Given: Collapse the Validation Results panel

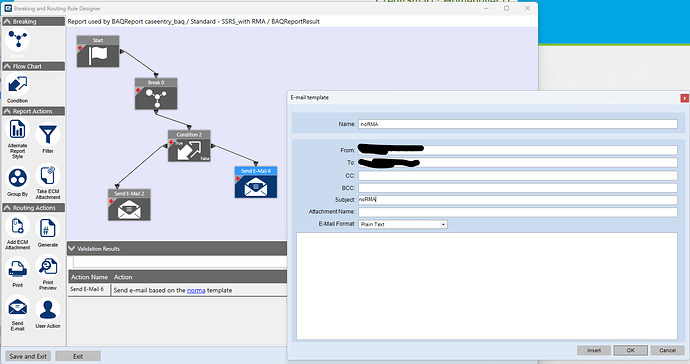Looking at the screenshot, I should [x=72, y=249].
